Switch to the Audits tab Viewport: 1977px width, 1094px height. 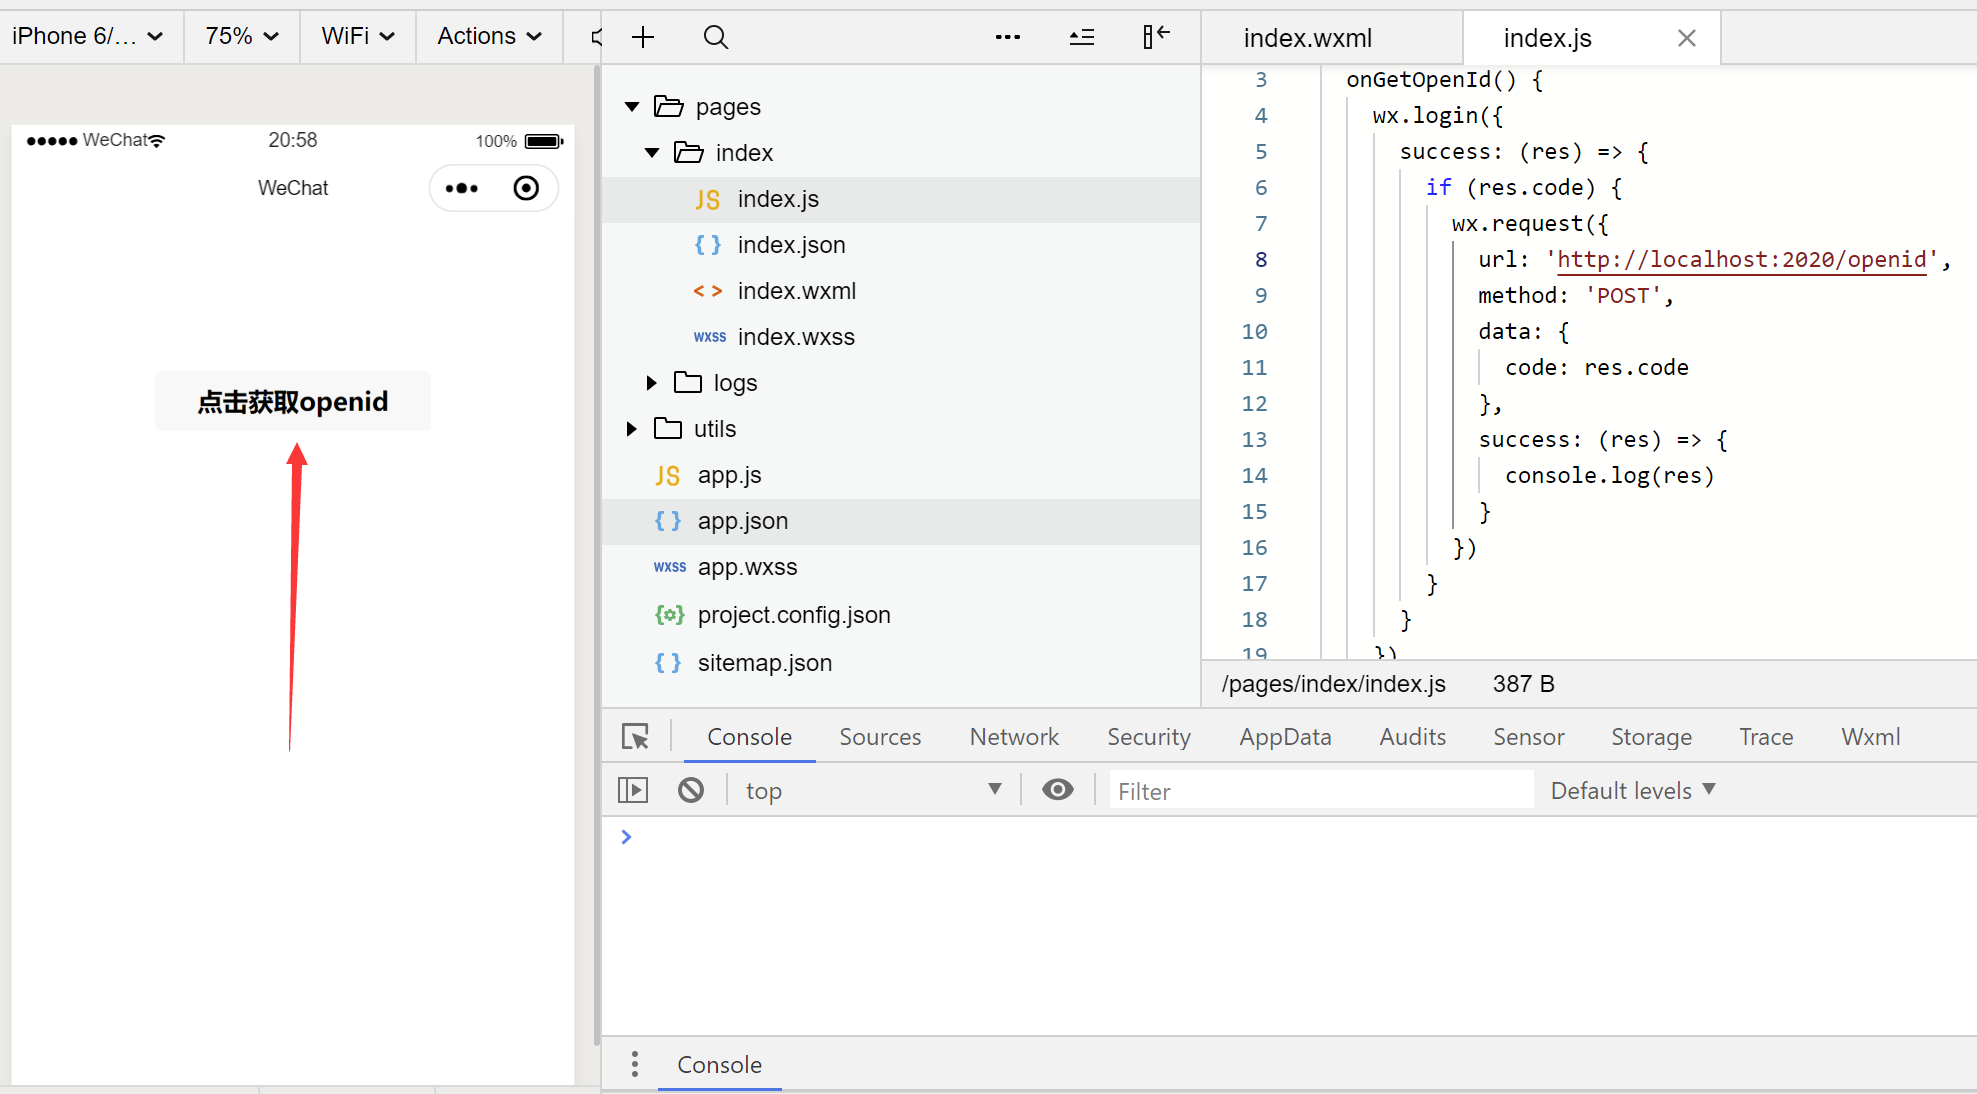tap(1412, 737)
